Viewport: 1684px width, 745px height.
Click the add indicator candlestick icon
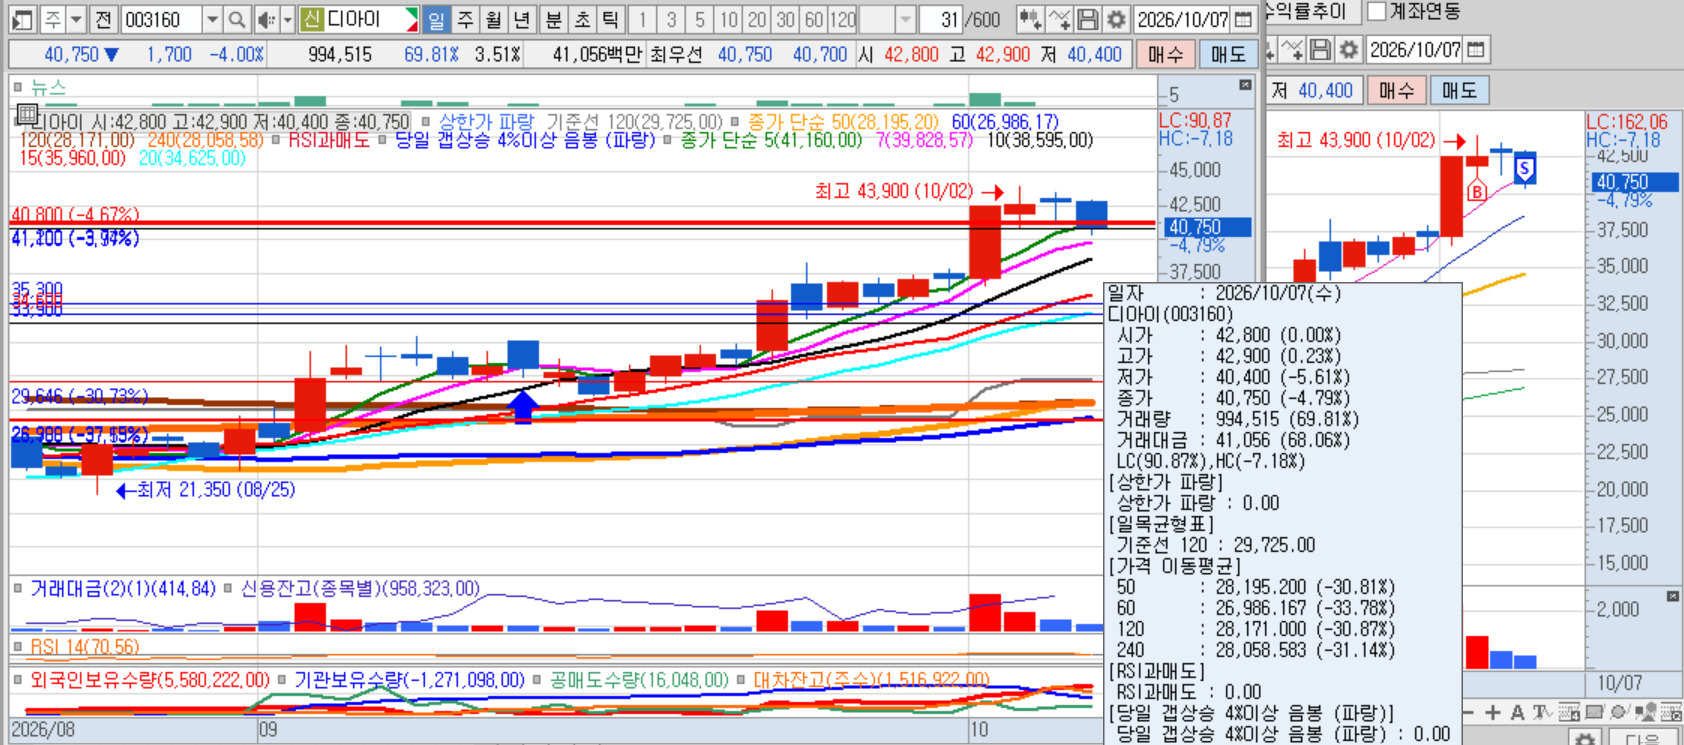[1030, 19]
